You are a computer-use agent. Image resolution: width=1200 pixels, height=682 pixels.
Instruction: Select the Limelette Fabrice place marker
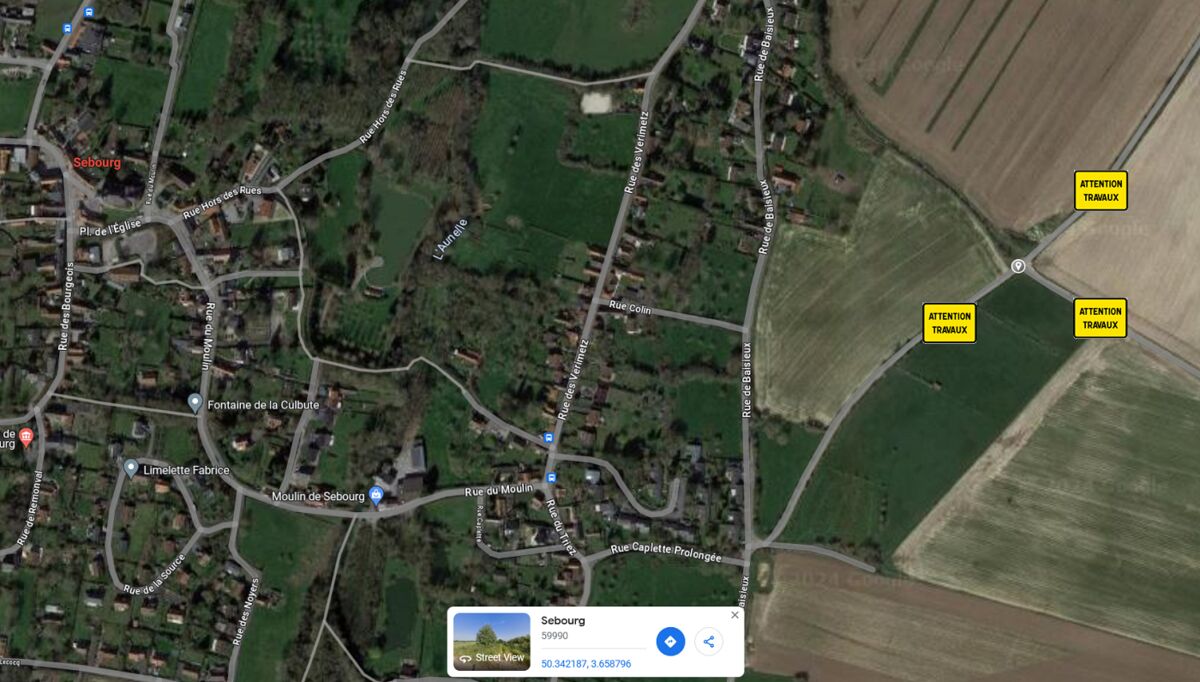pyautogui.click(x=130, y=468)
